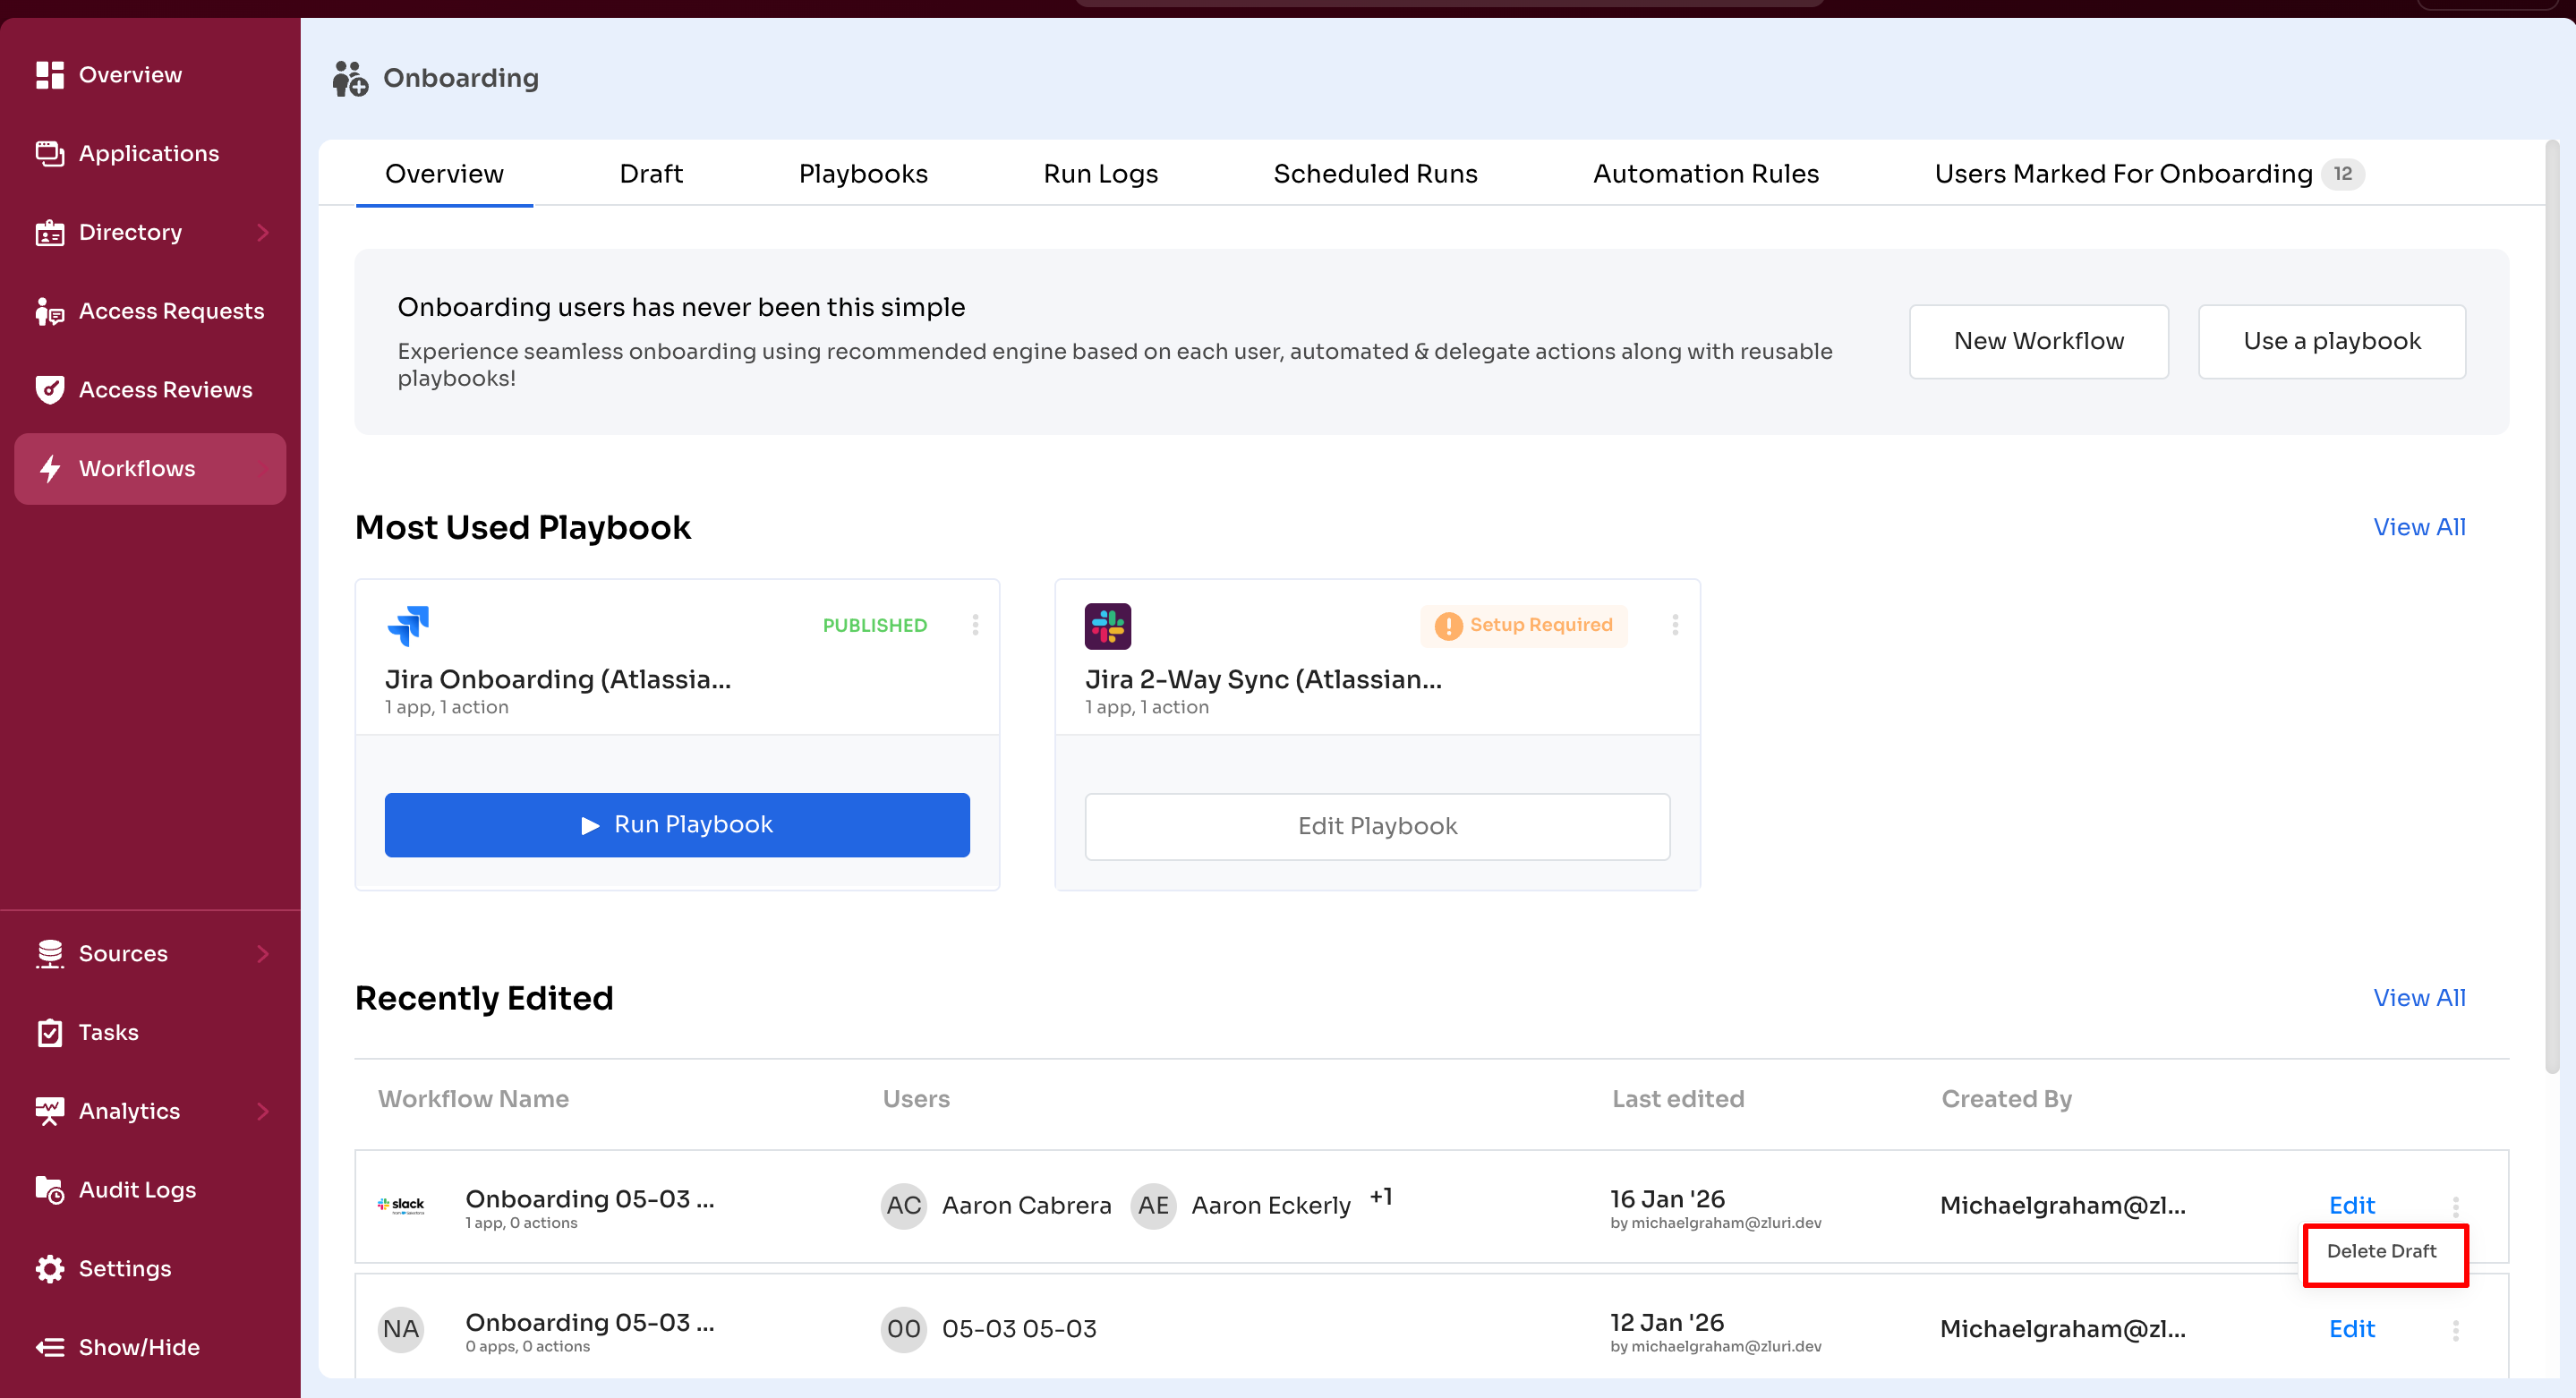
Task: Open Applications from the sidebar icon
Action: point(49,153)
